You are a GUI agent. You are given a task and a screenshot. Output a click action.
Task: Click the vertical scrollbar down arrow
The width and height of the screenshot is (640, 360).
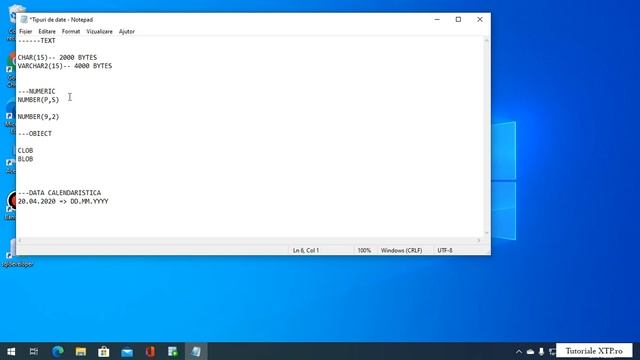(x=486, y=233)
